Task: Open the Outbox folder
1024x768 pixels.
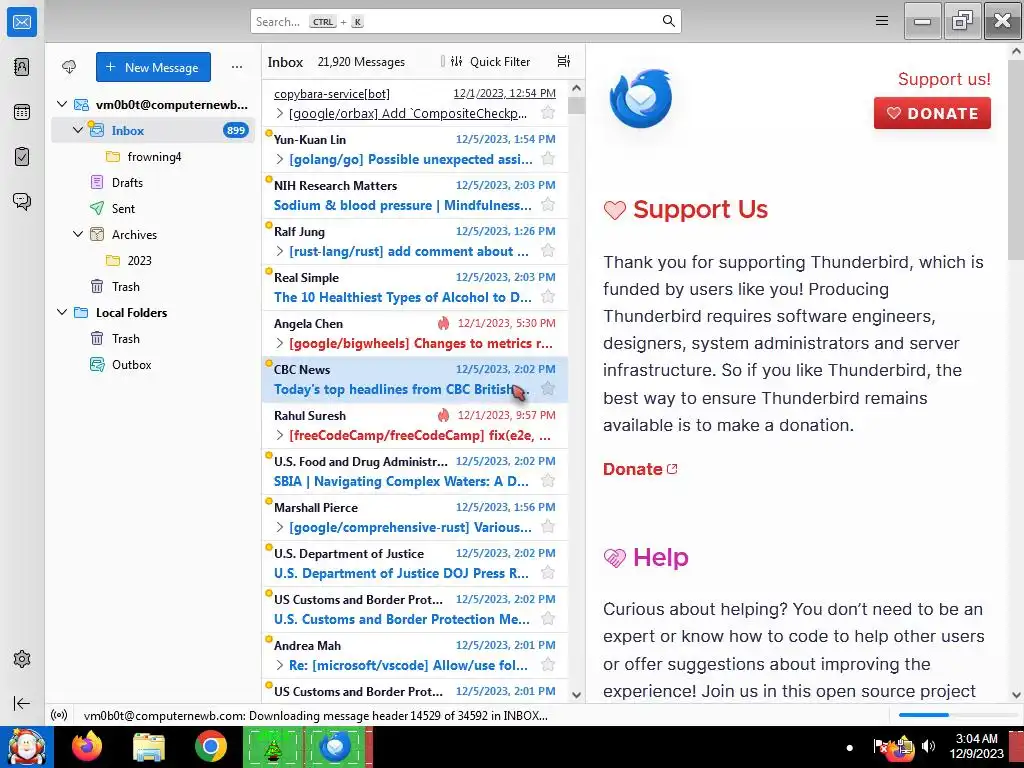Action: 153,364
